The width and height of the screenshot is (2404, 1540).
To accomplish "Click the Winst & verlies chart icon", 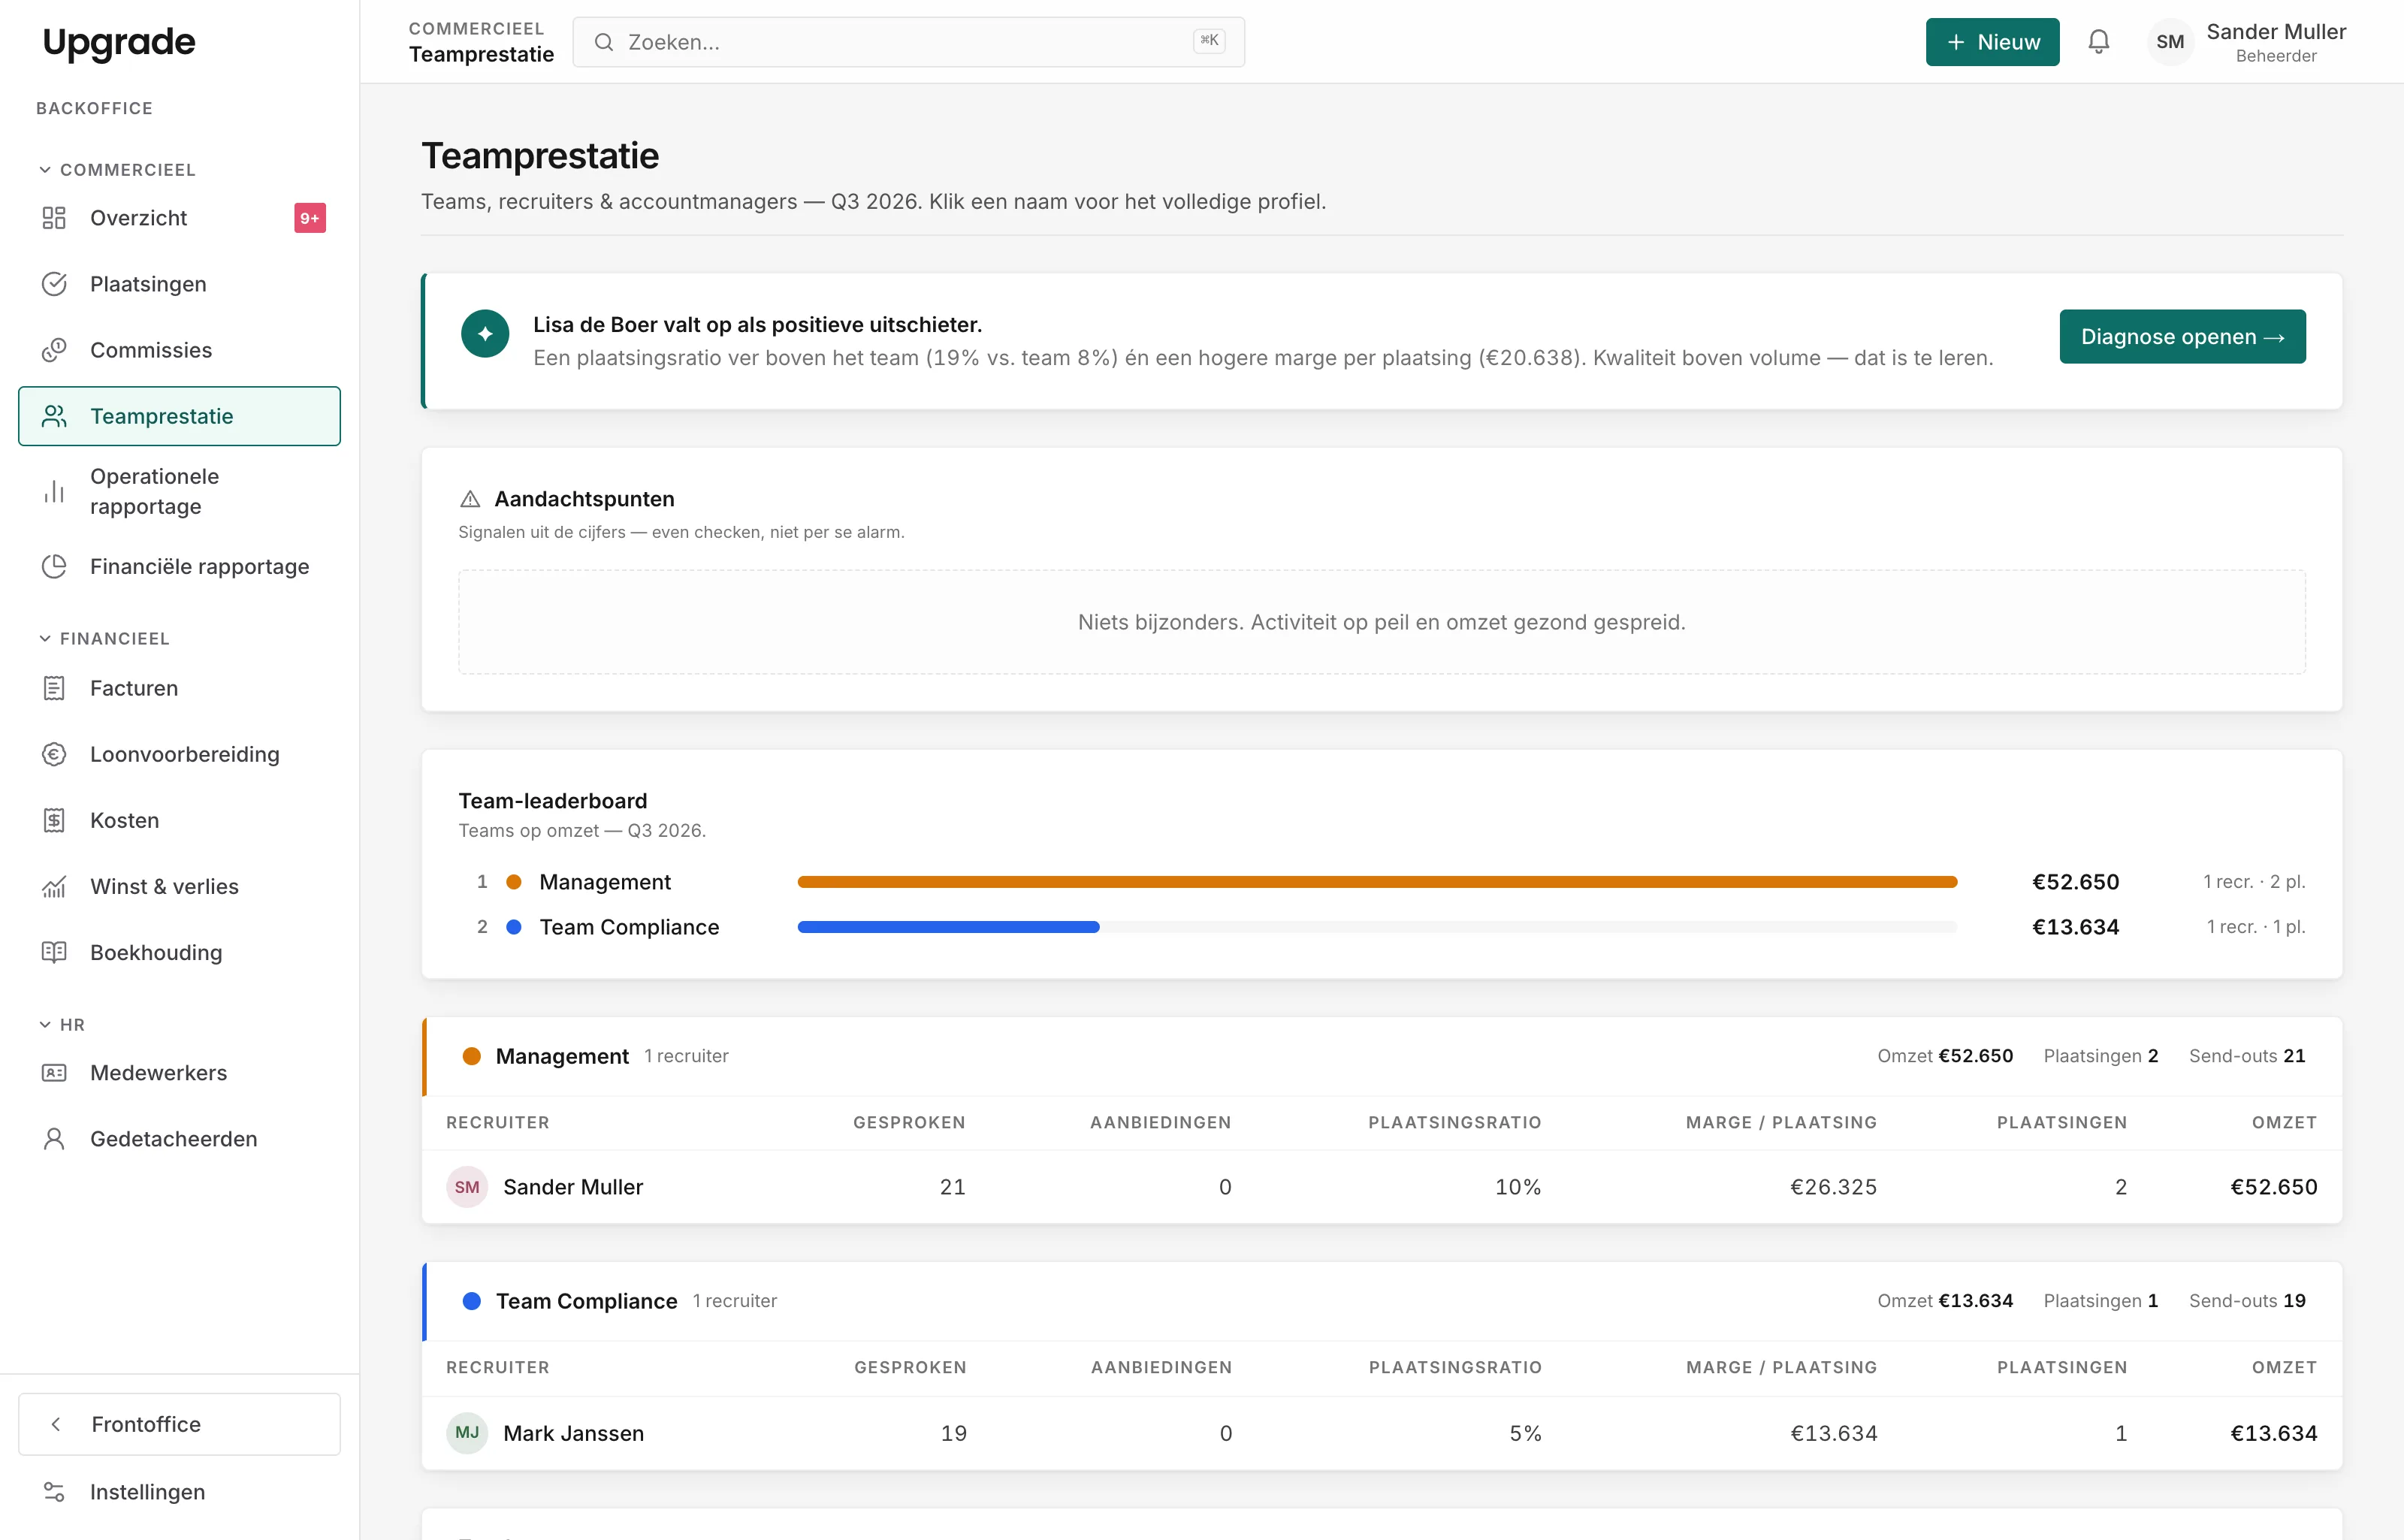I will (54, 886).
